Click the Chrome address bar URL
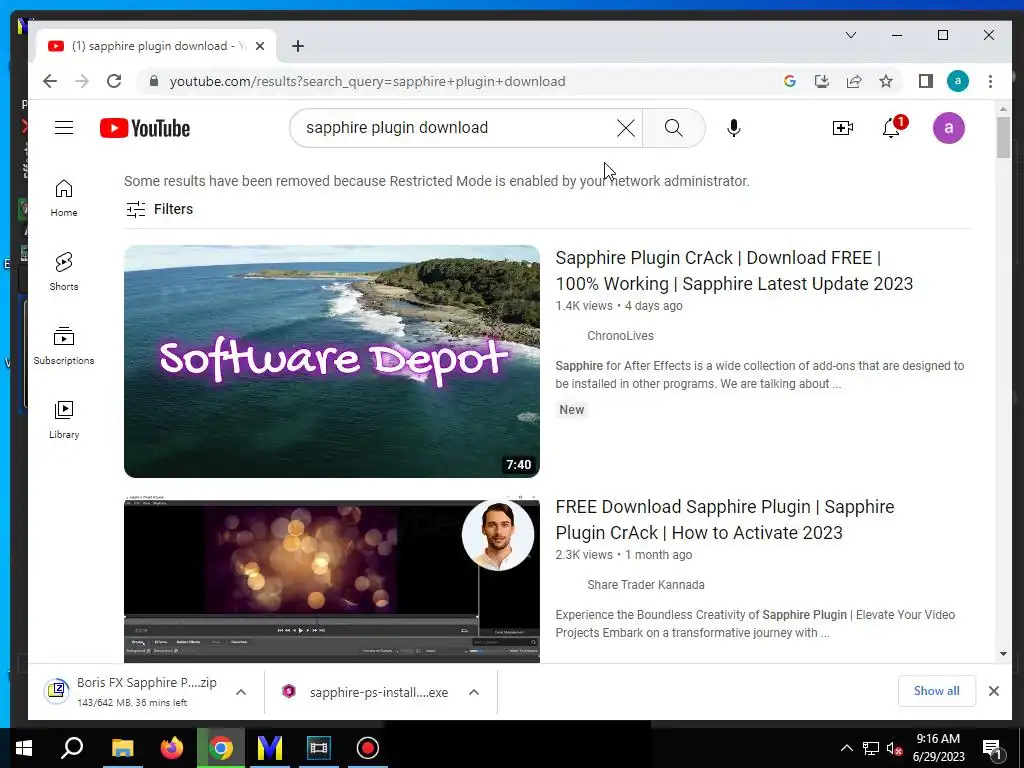 [367, 81]
